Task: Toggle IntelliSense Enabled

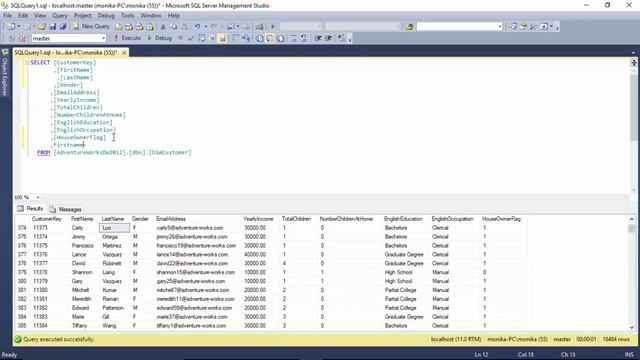Action: (x=222, y=38)
